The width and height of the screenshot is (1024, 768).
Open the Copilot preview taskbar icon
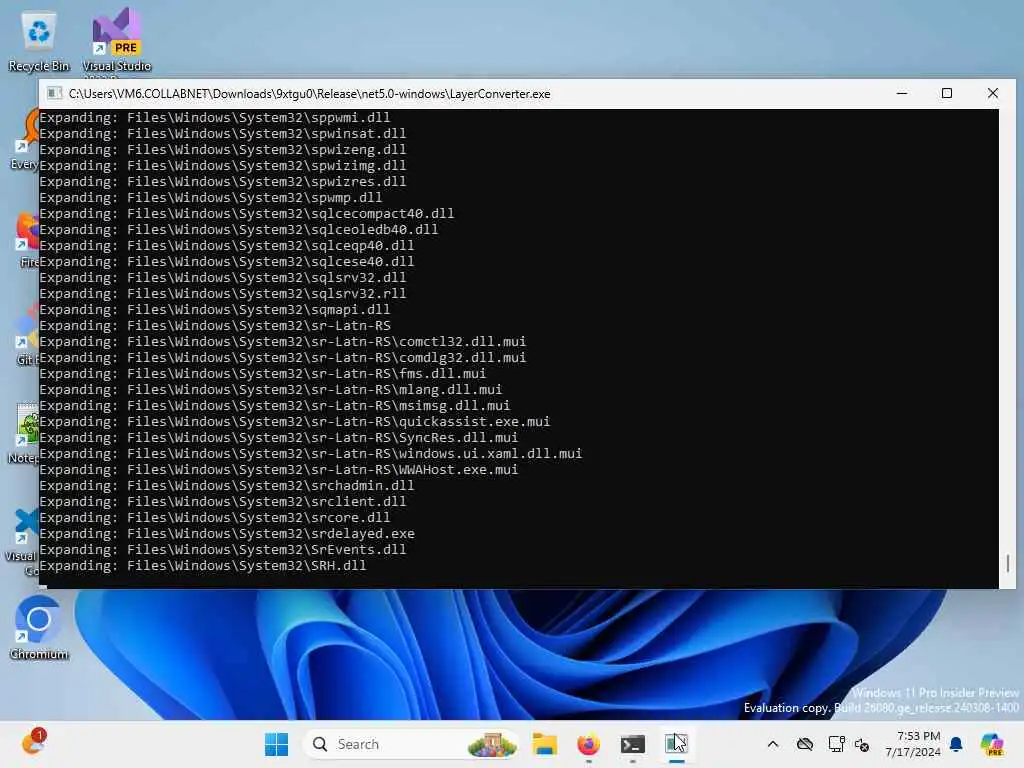[x=992, y=744]
